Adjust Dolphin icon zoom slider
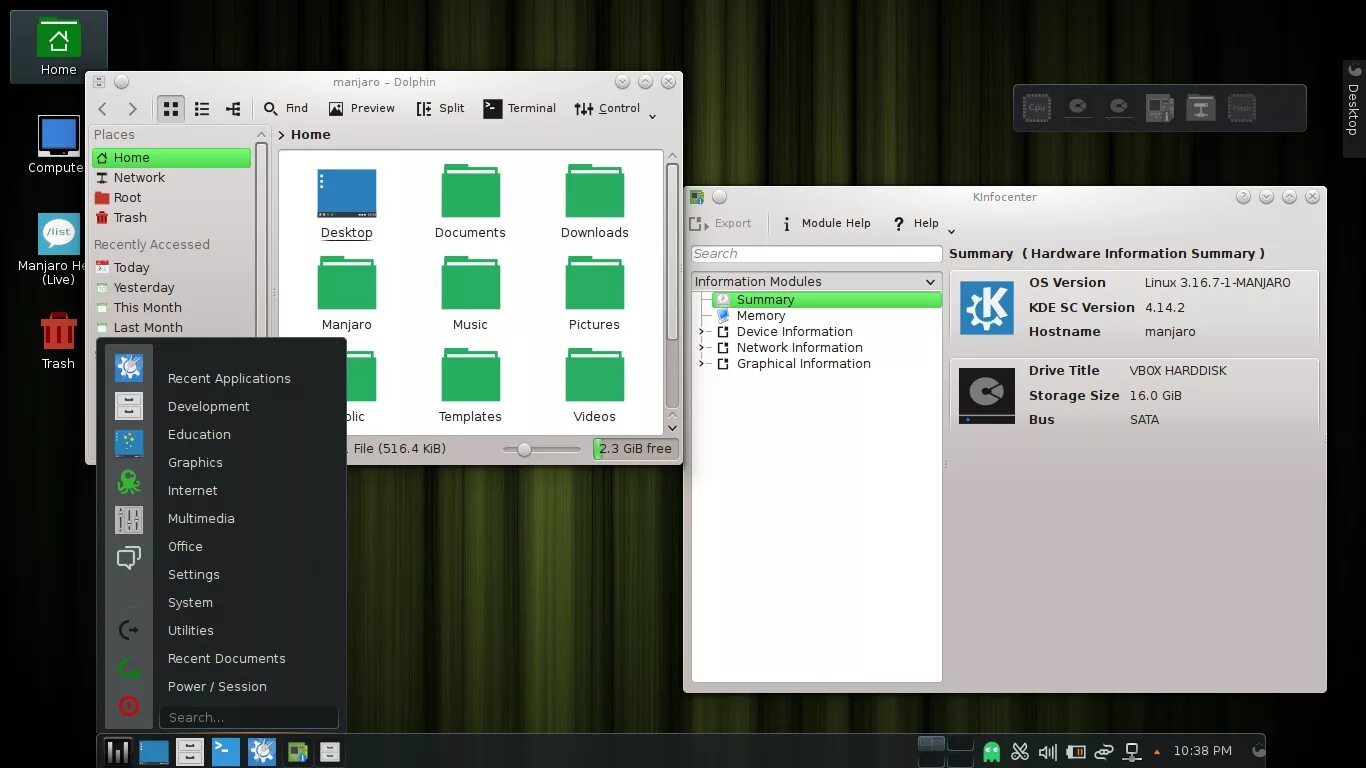 click(542, 449)
